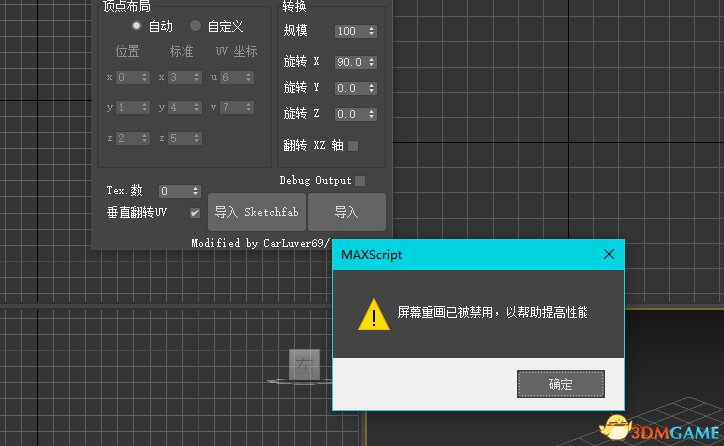Click the Tex 数 value field
The image size is (724, 446).
point(173,191)
